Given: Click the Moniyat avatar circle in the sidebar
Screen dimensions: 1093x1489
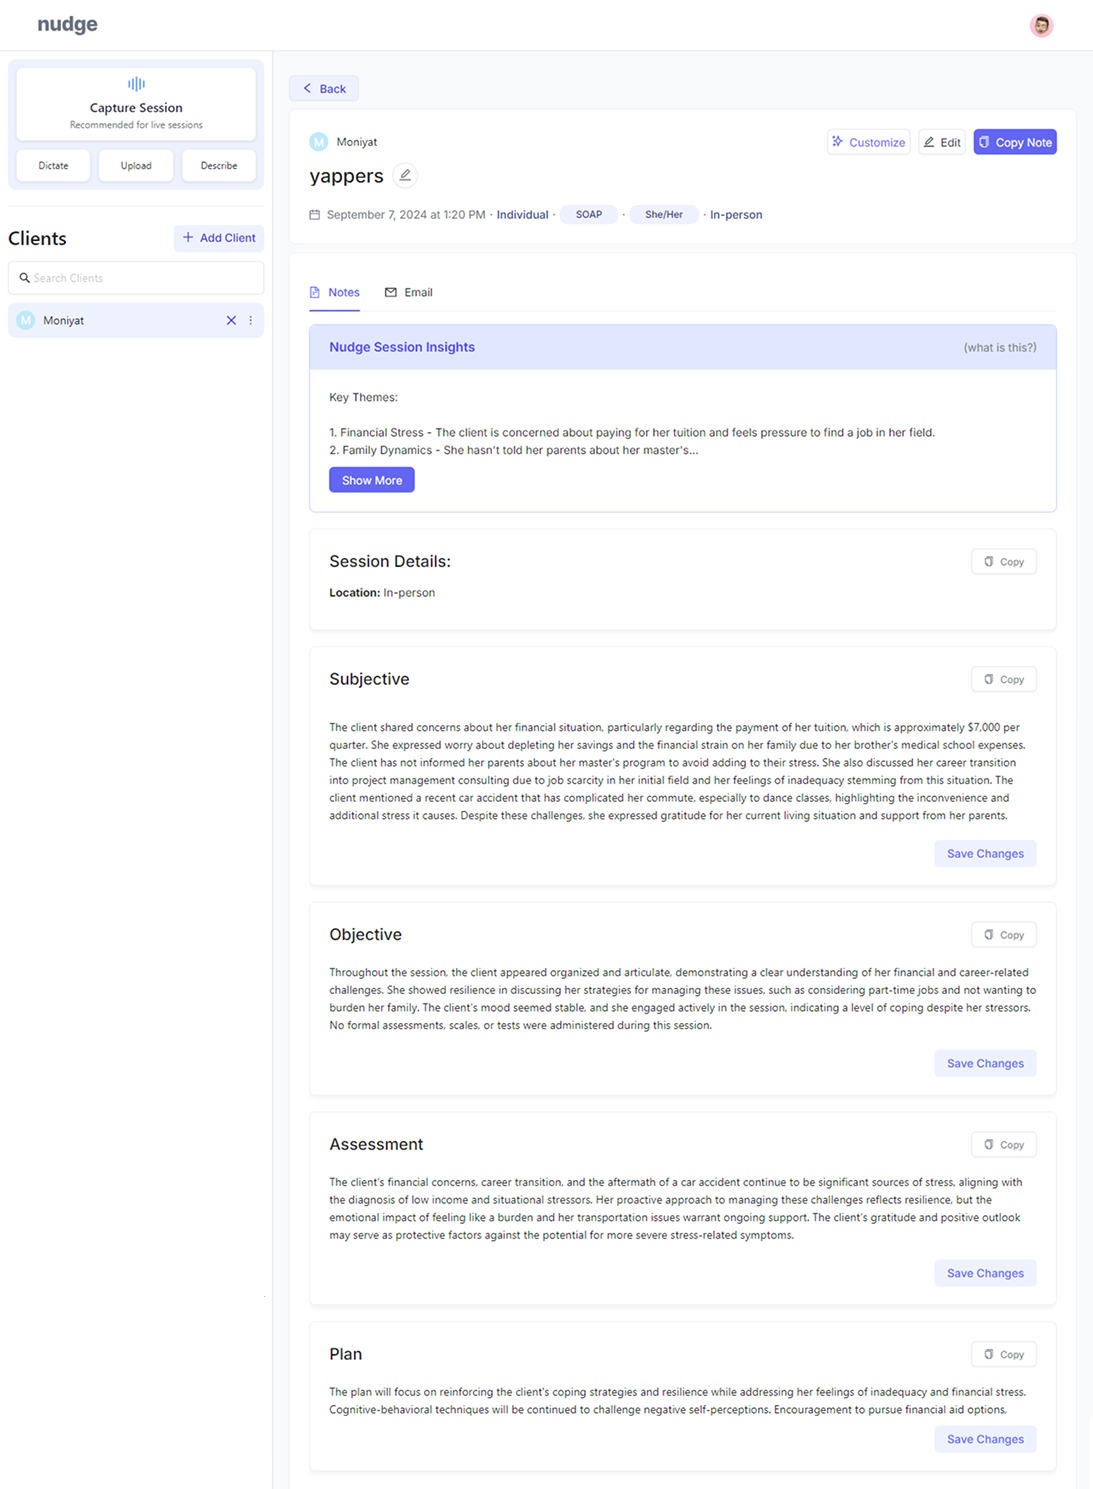Looking at the screenshot, I should [x=24, y=320].
